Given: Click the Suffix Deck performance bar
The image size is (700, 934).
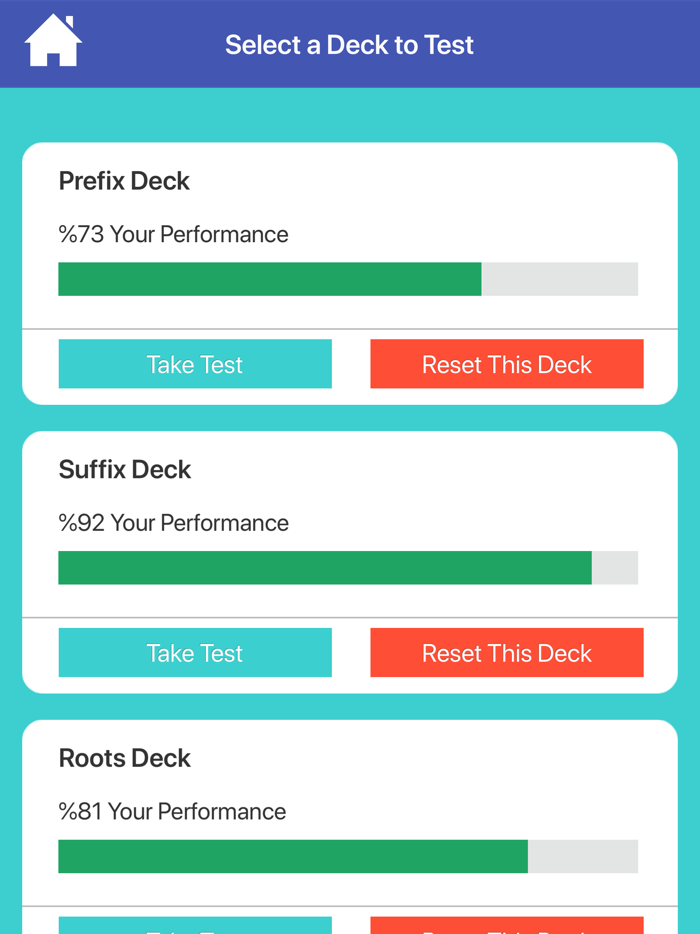Looking at the screenshot, I should (348, 568).
